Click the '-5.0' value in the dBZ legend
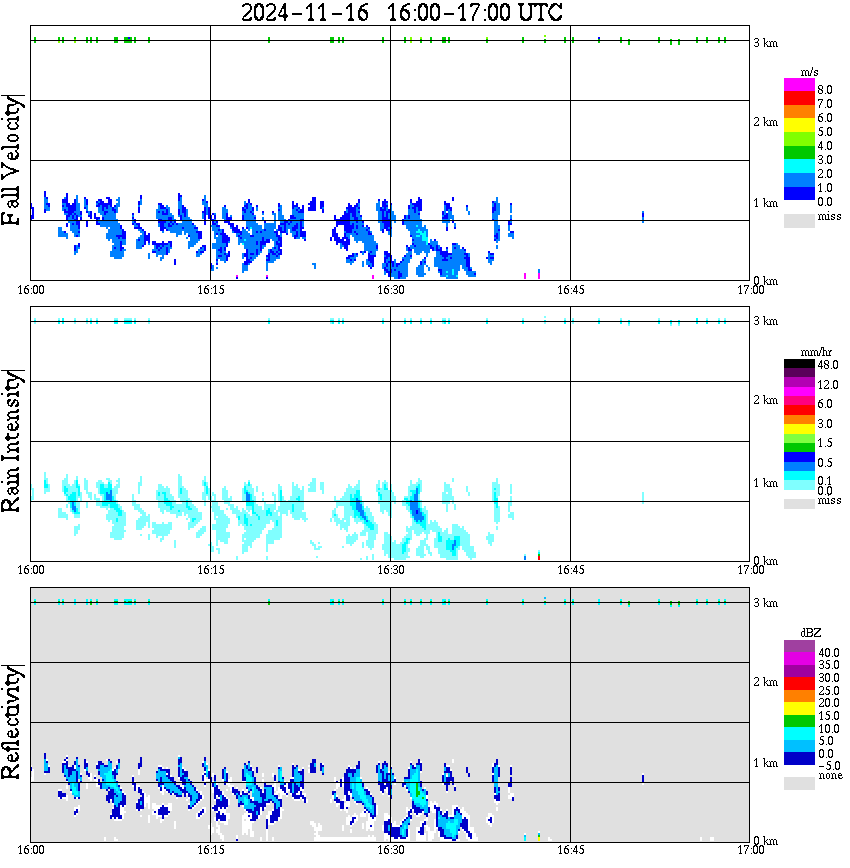The width and height of the screenshot is (850, 868). click(x=829, y=766)
